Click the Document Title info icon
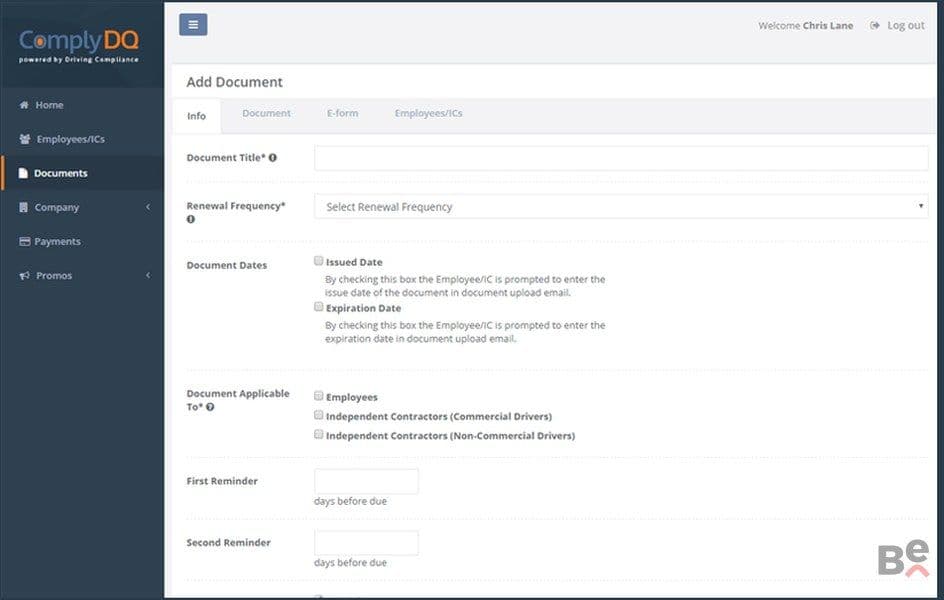 coord(273,158)
